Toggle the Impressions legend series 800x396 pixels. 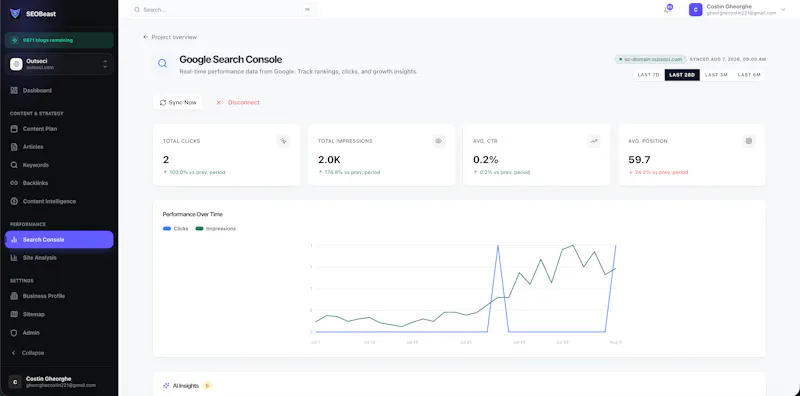215,229
